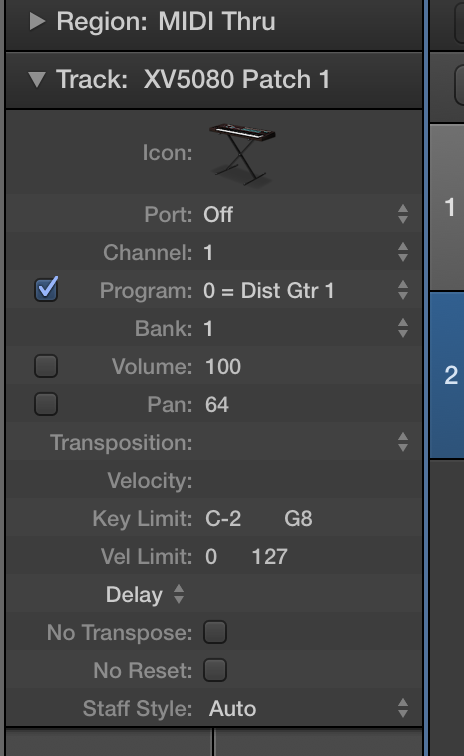Collapse the Track: XV5080 Patch 1 section
The image size is (464, 756).
[37, 80]
